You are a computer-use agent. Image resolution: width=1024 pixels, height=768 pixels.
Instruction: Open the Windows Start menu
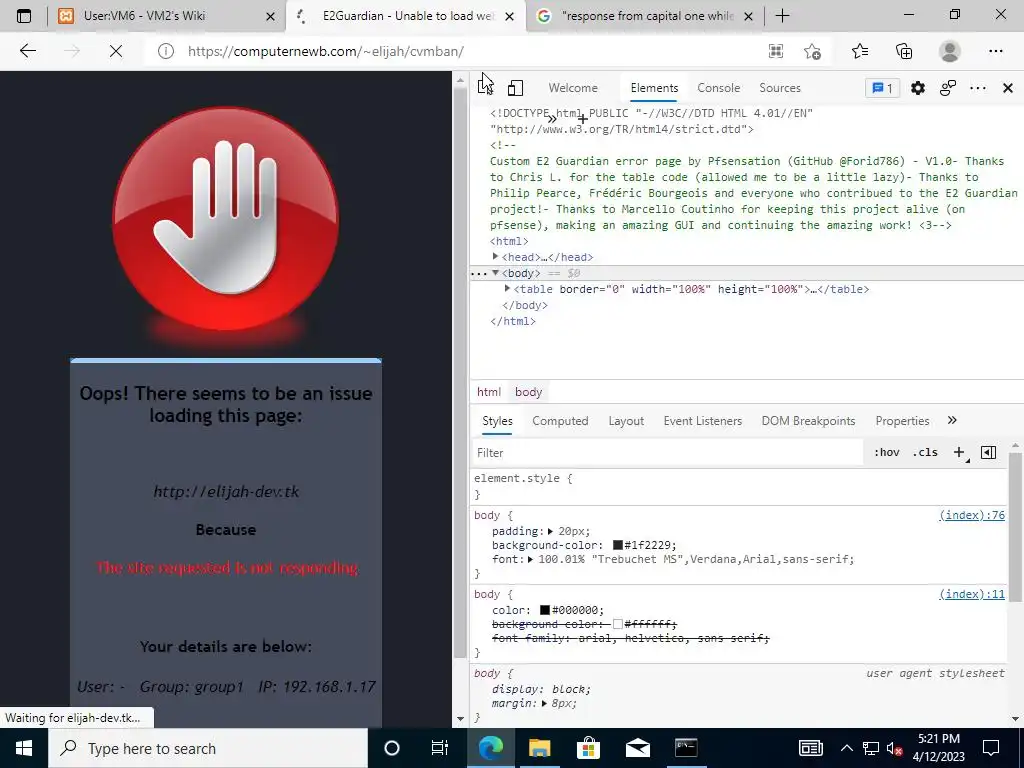click(x=24, y=748)
